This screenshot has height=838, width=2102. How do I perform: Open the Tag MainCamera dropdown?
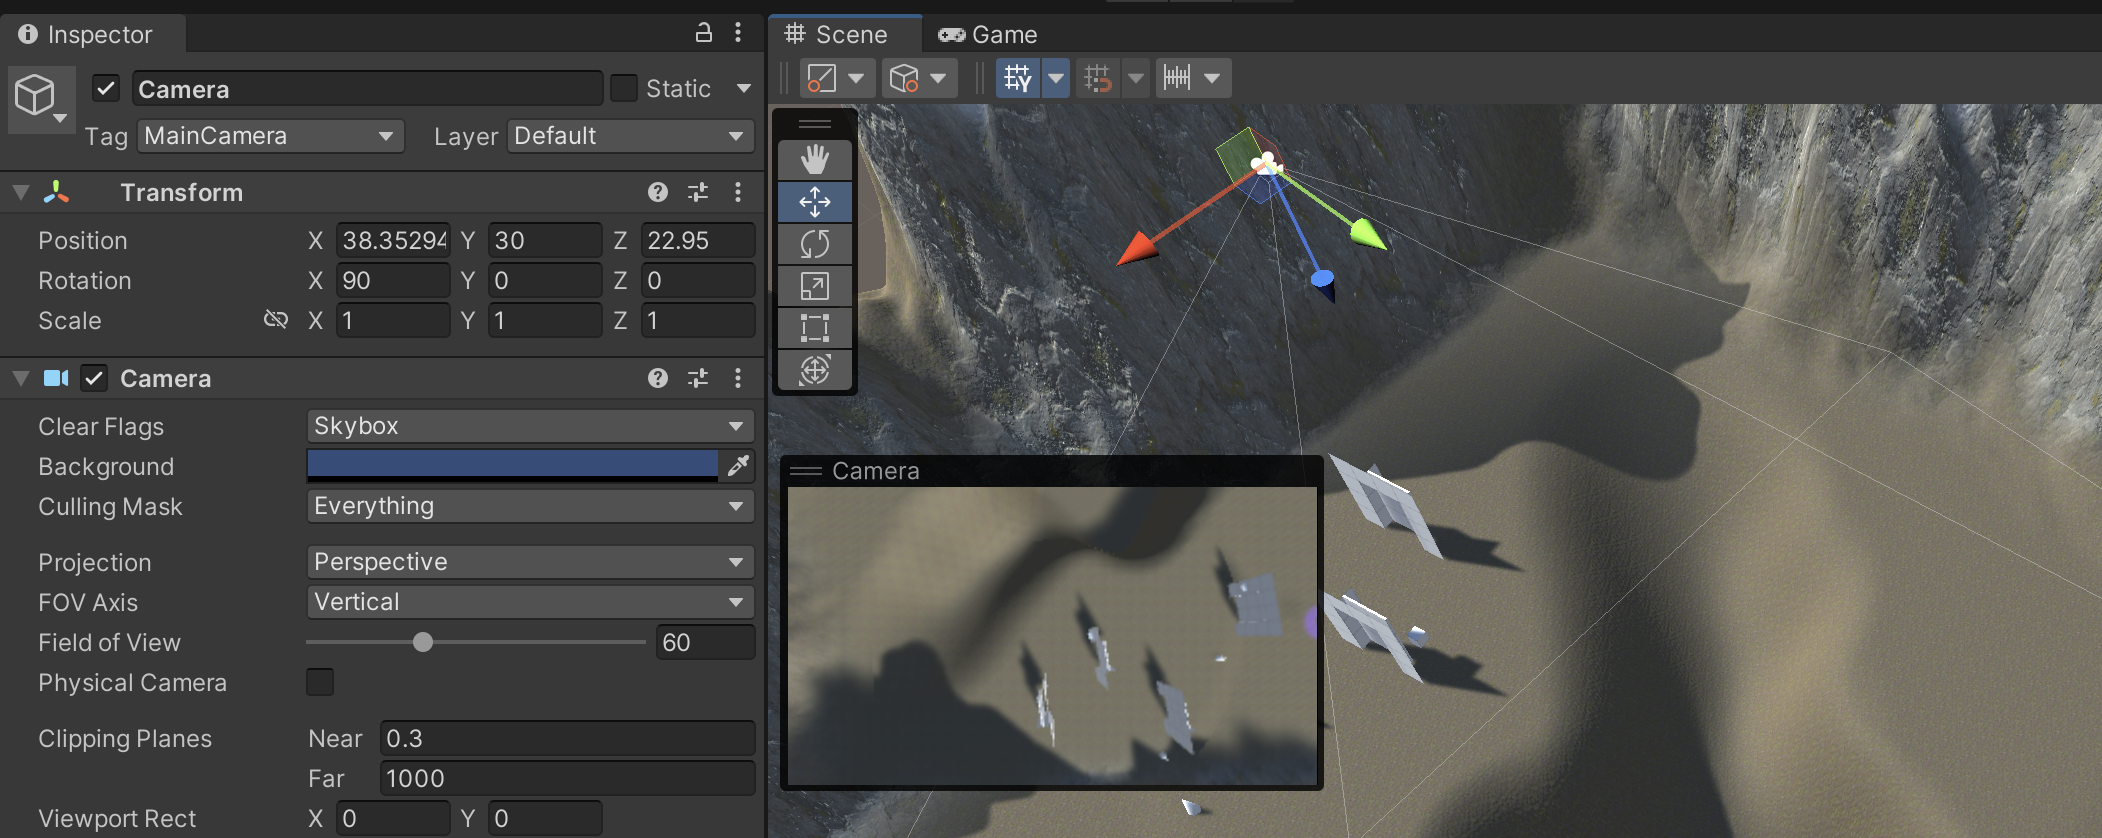pyautogui.click(x=270, y=136)
